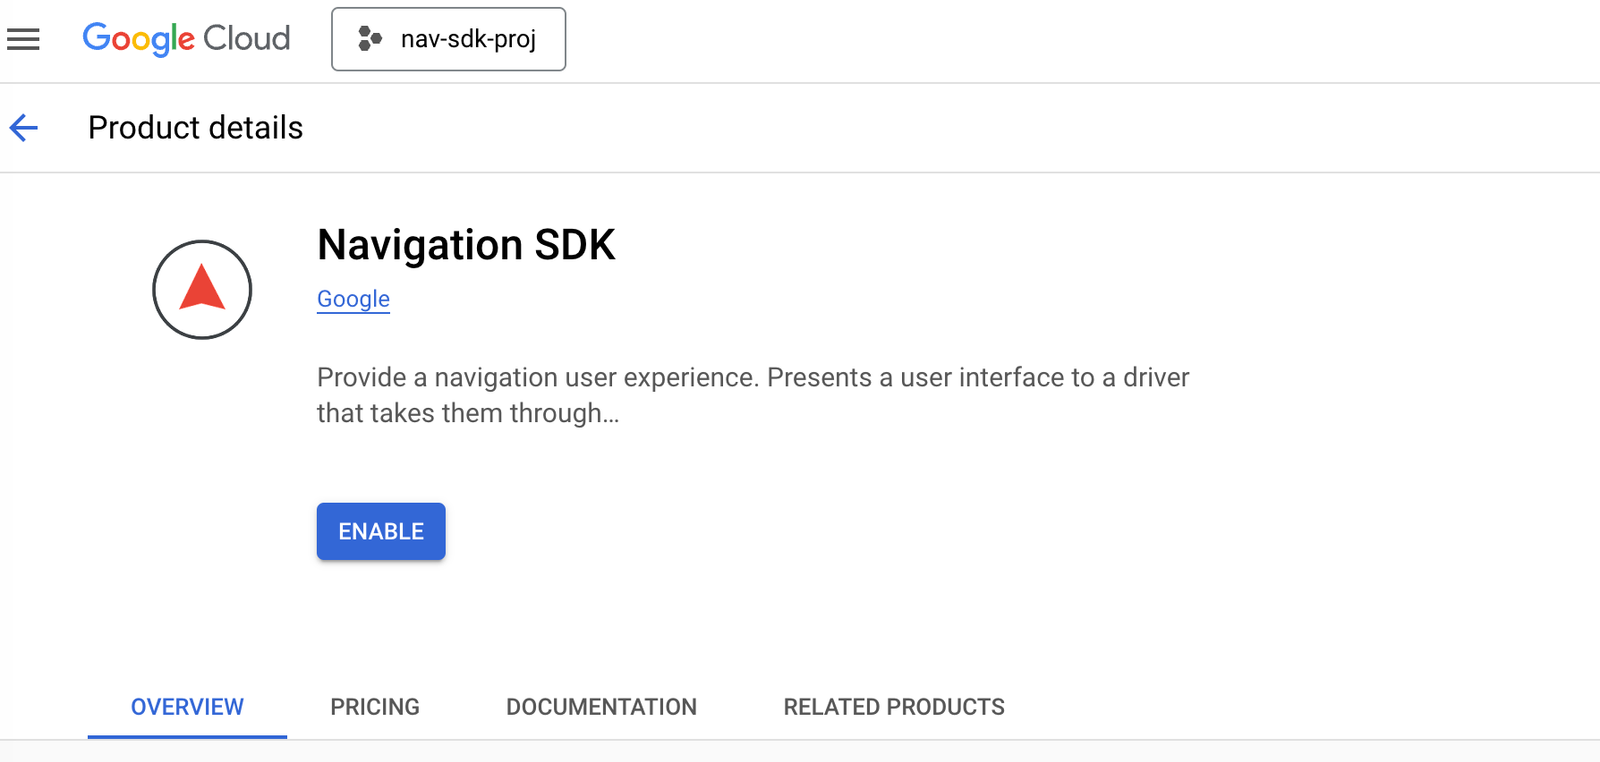Click the word Cloud in the header logo
Image resolution: width=1600 pixels, height=762 pixels.
click(x=246, y=39)
